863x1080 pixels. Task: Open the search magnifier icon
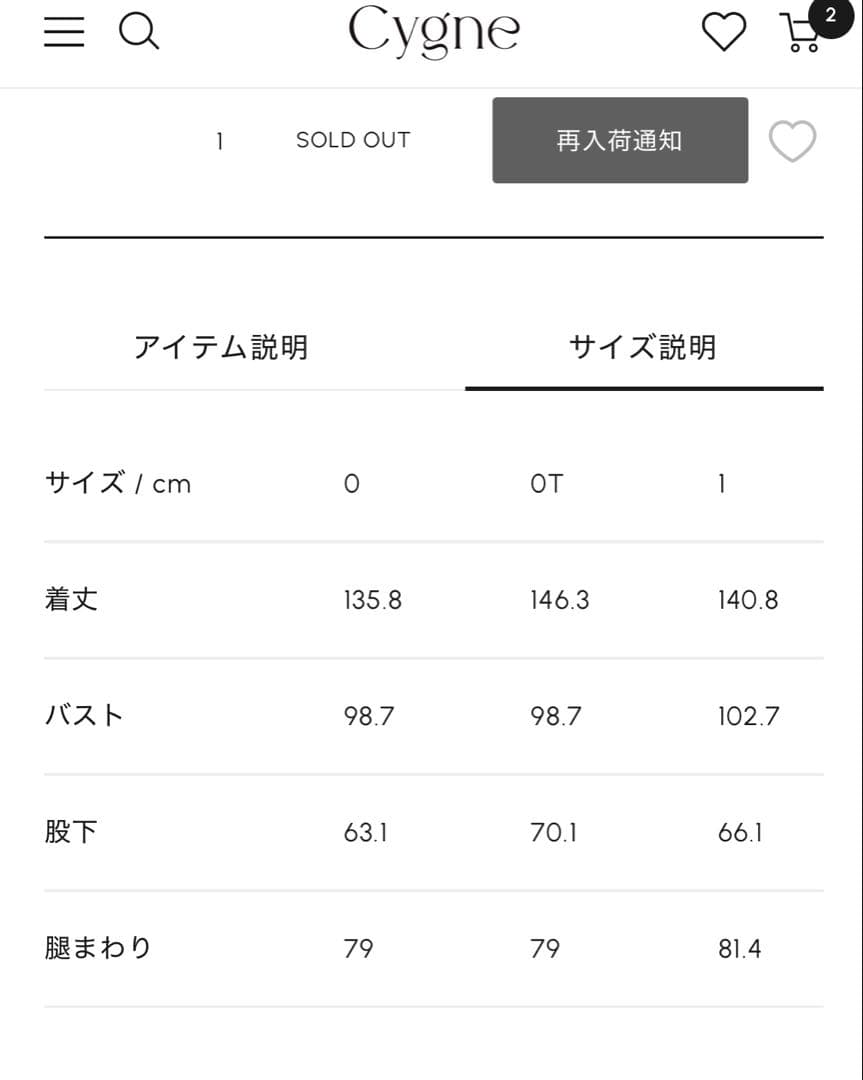tap(139, 31)
